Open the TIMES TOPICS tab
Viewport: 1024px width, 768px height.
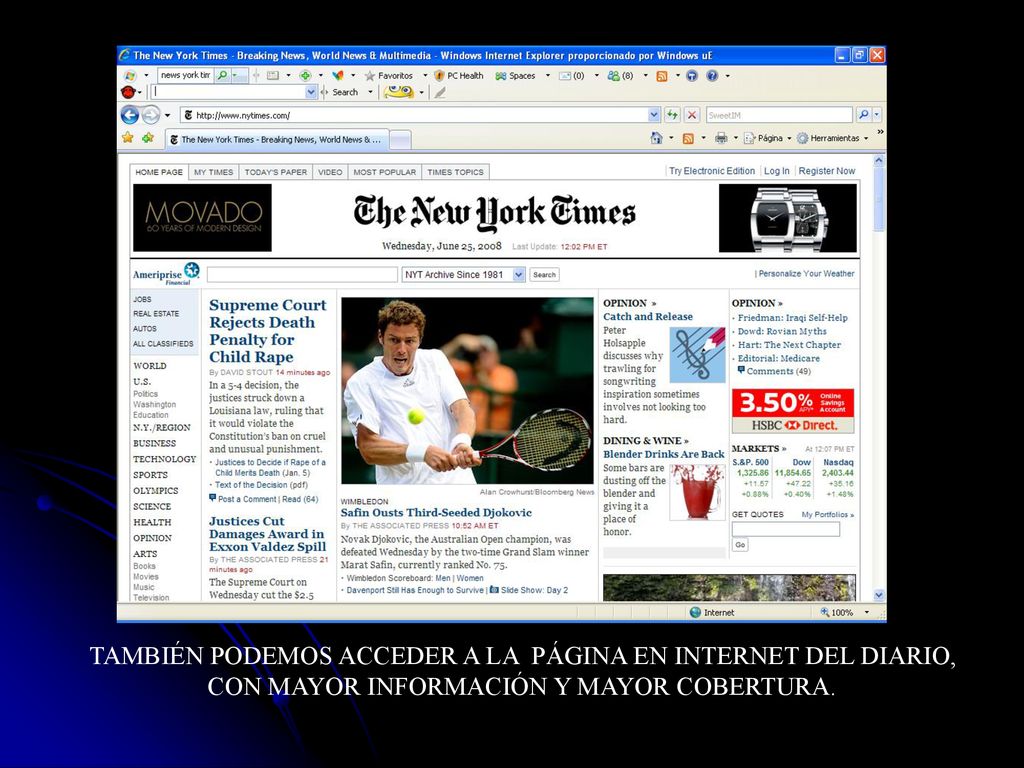point(455,172)
